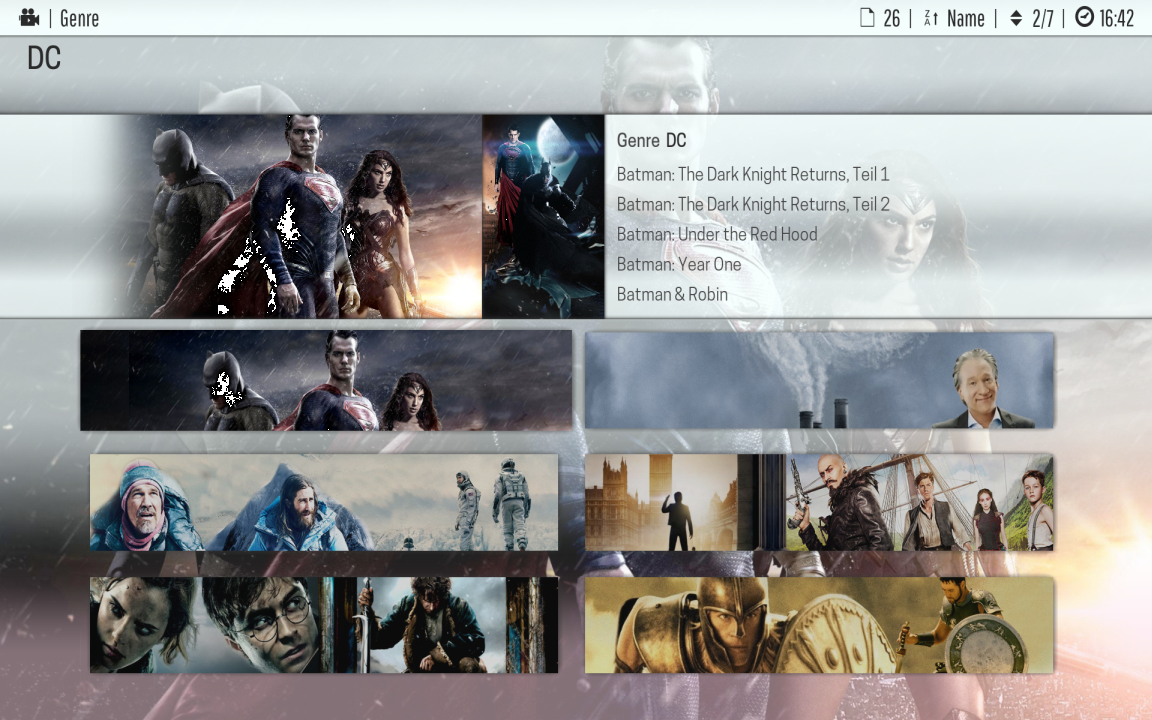Open the Superman and Batman moon poster

[x=543, y=216]
